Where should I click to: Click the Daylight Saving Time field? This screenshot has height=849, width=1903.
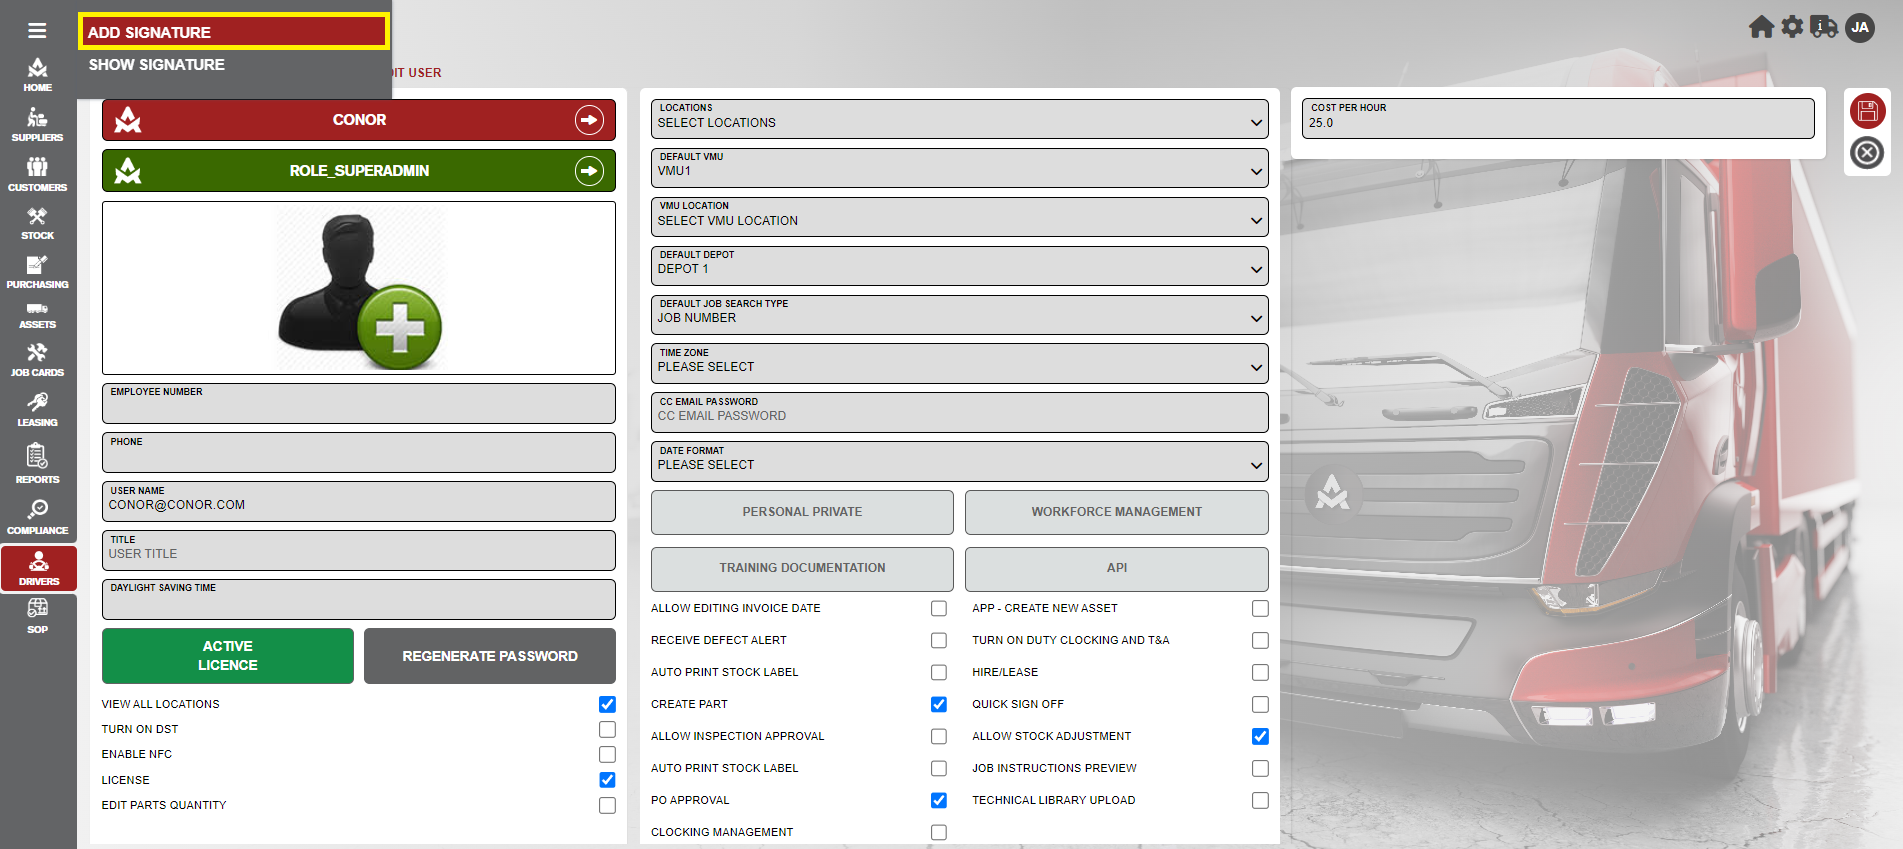point(359,599)
